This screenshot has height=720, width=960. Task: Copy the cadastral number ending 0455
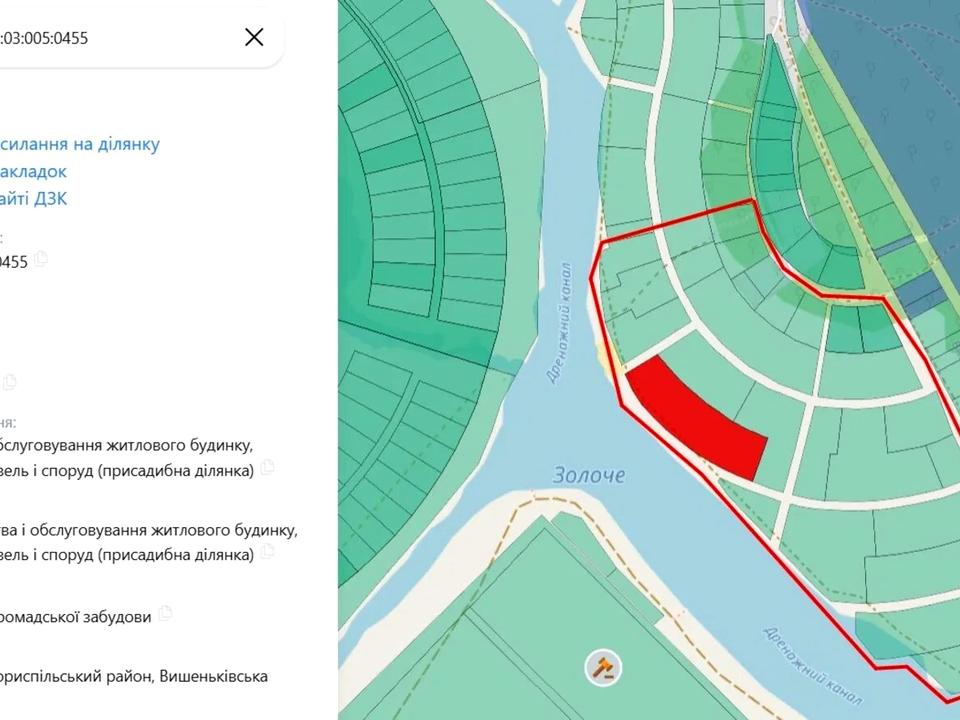point(41,260)
